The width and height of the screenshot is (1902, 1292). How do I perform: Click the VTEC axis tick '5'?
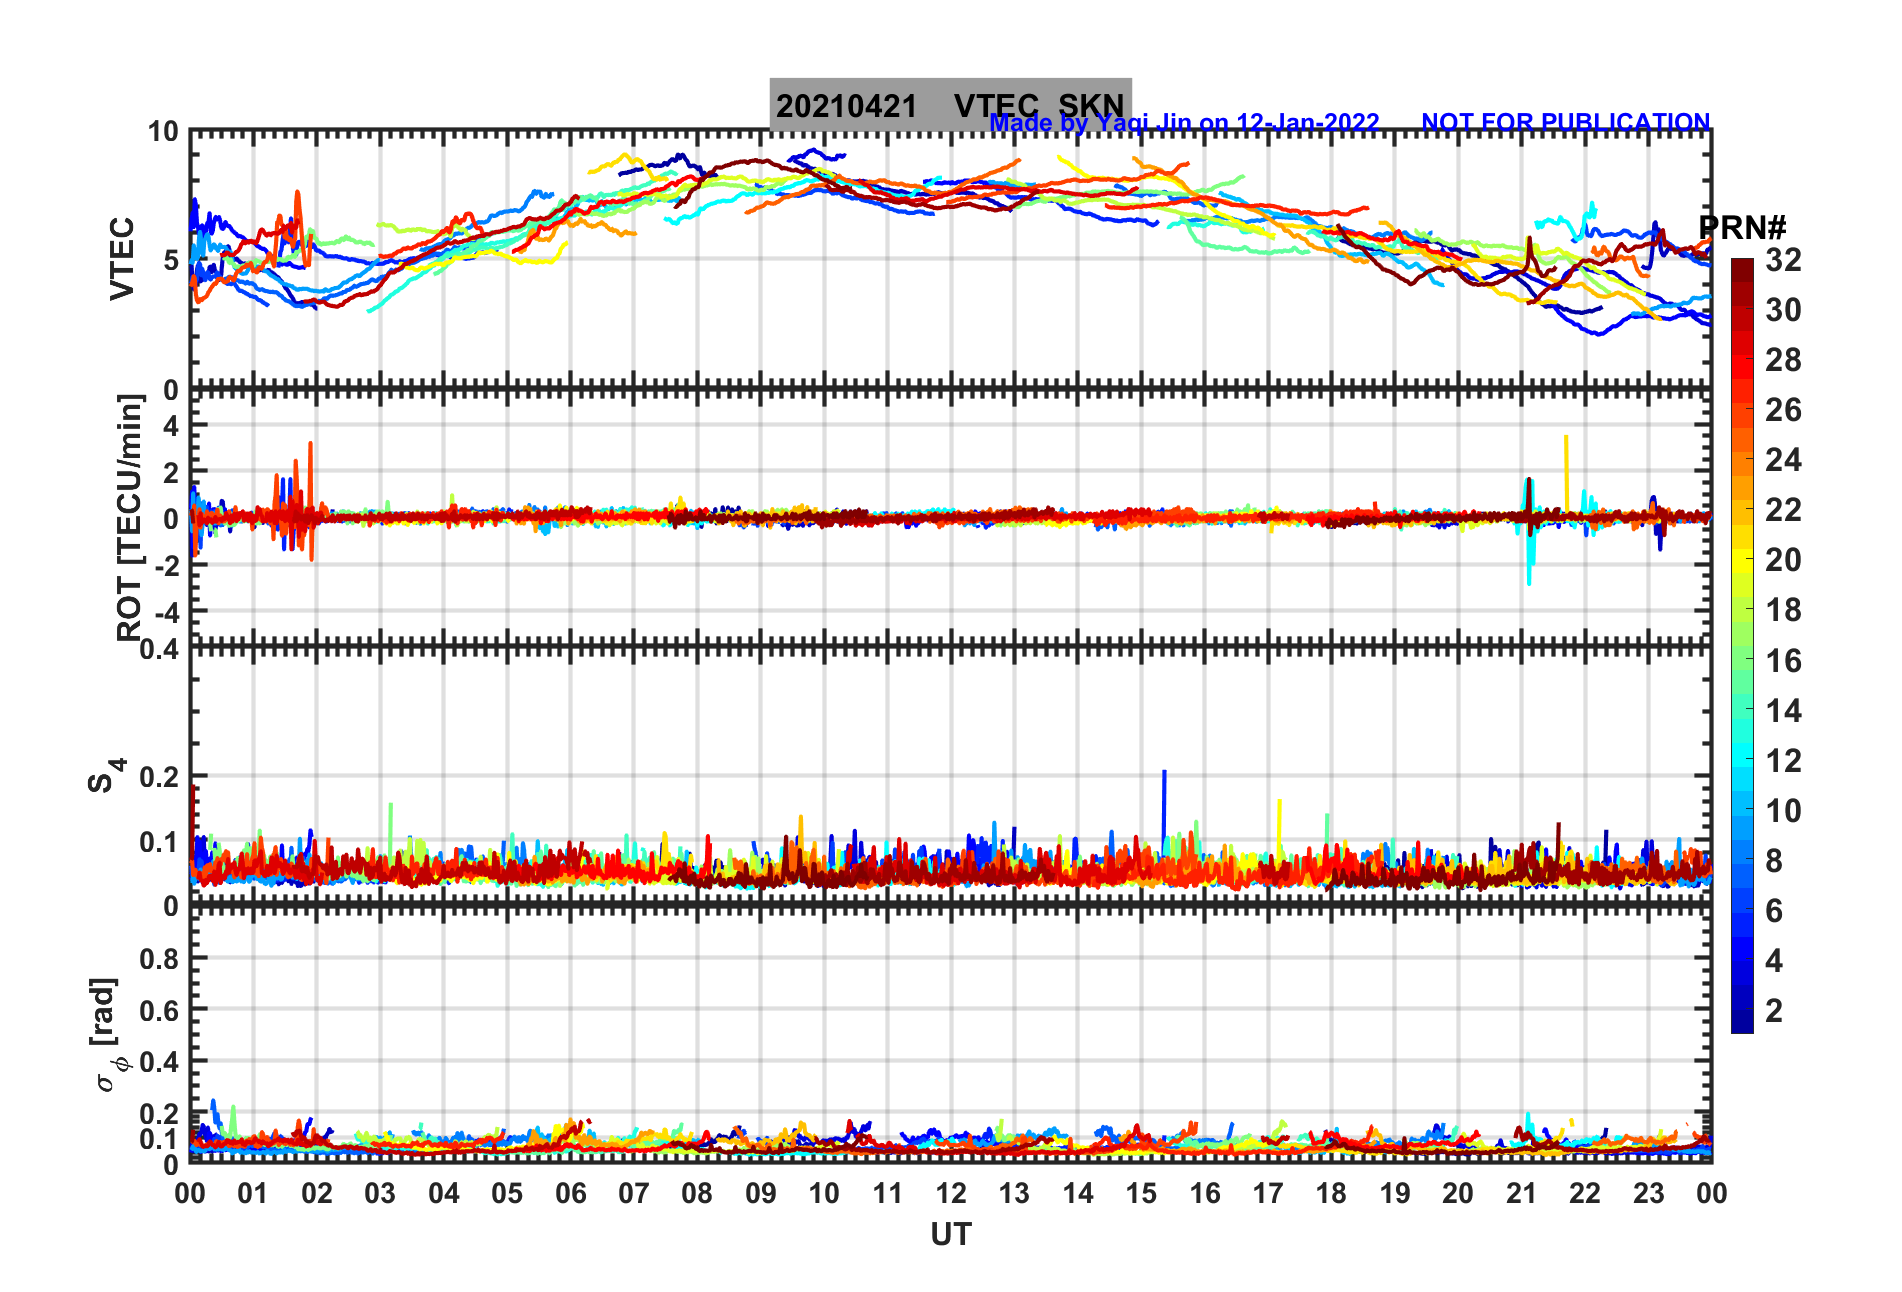pyautogui.click(x=171, y=260)
